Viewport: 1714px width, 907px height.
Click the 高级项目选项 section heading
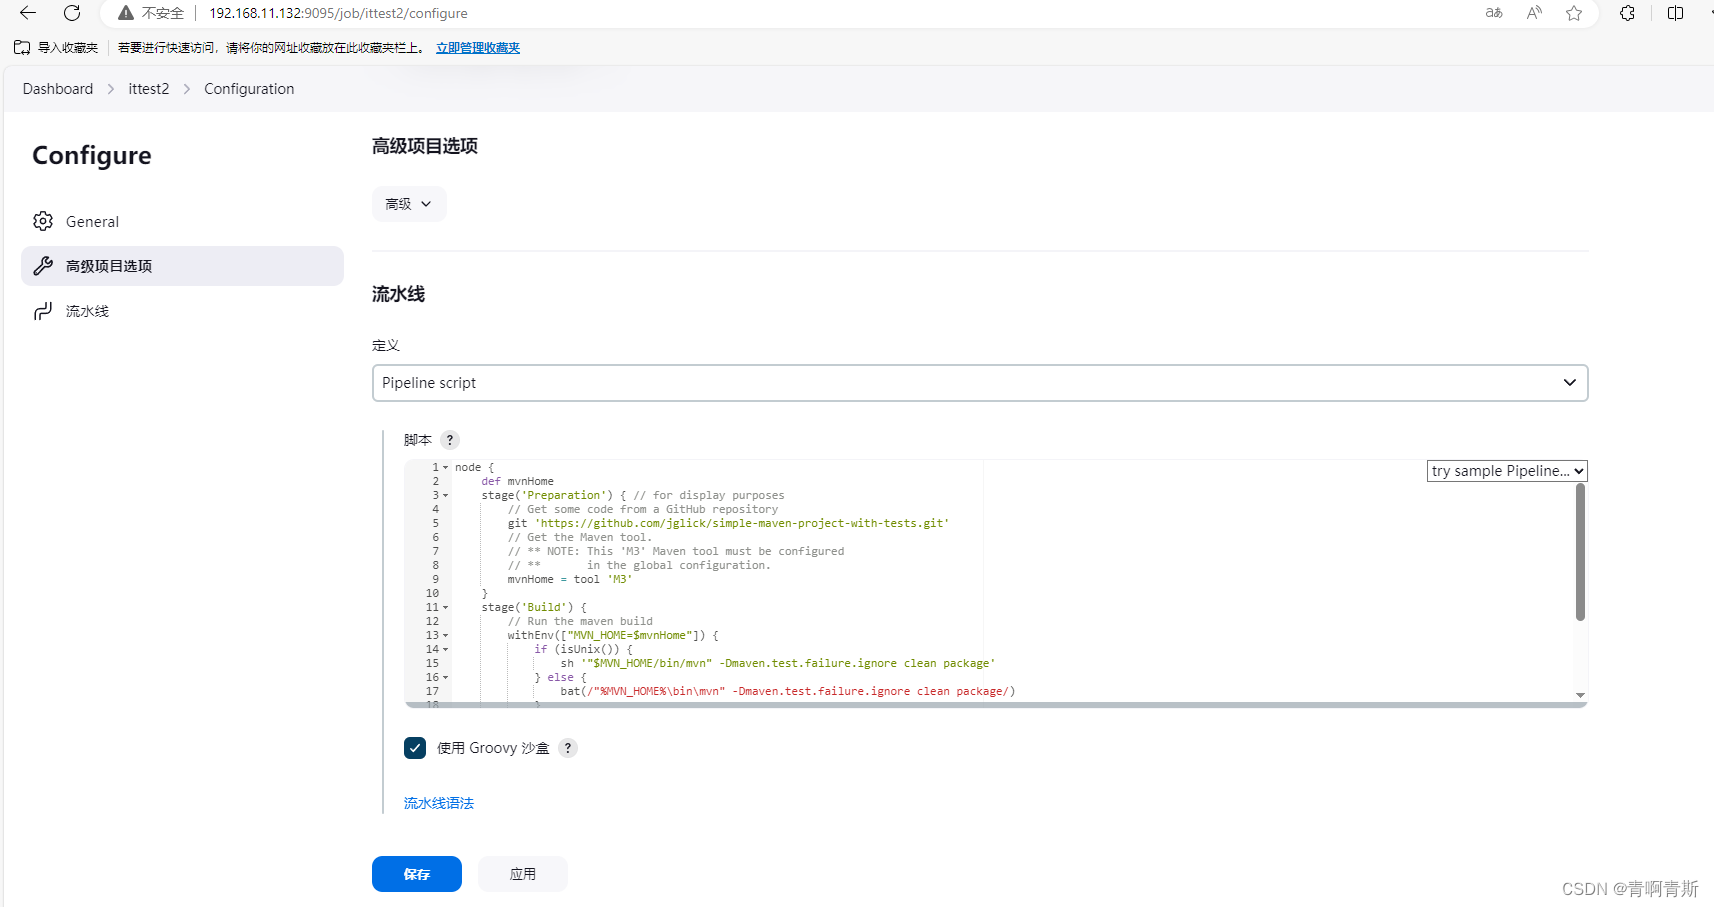(x=425, y=146)
